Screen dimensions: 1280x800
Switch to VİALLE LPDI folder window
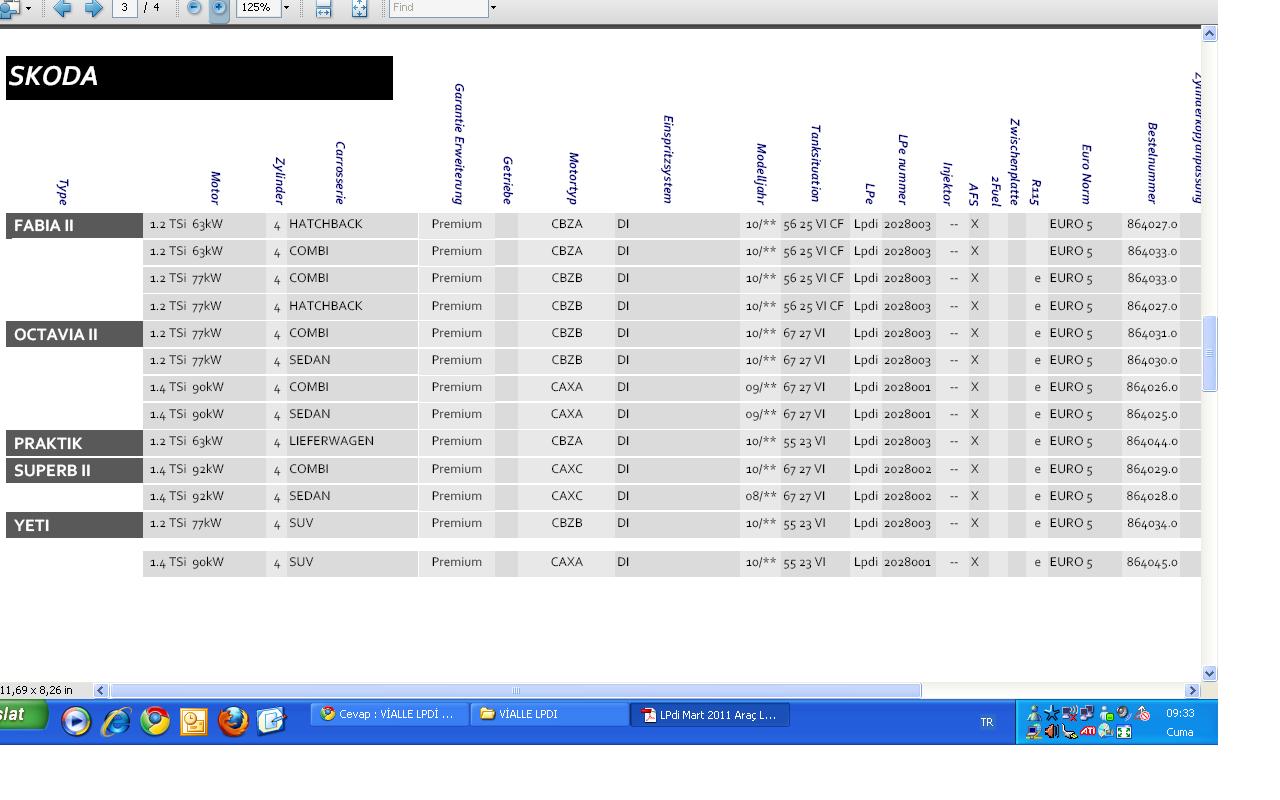pyautogui.click(x=550, y=715)
